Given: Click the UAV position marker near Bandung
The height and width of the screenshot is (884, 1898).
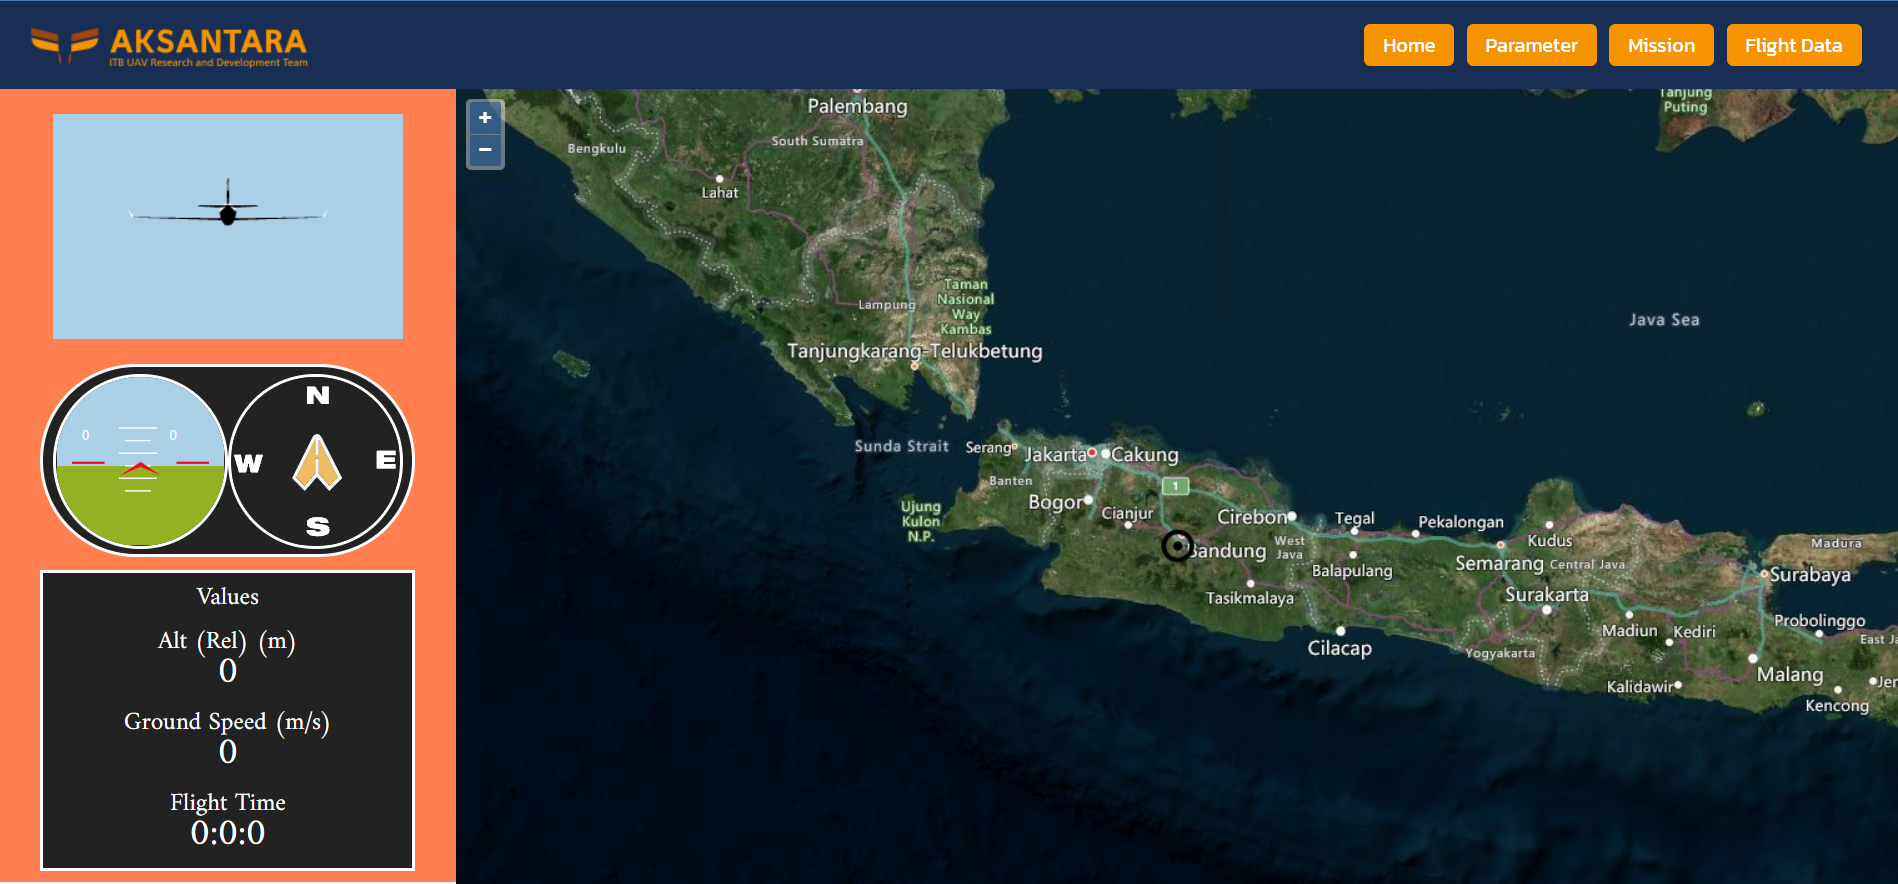Looking at the screenshot, I should (x=1177, y=546).
